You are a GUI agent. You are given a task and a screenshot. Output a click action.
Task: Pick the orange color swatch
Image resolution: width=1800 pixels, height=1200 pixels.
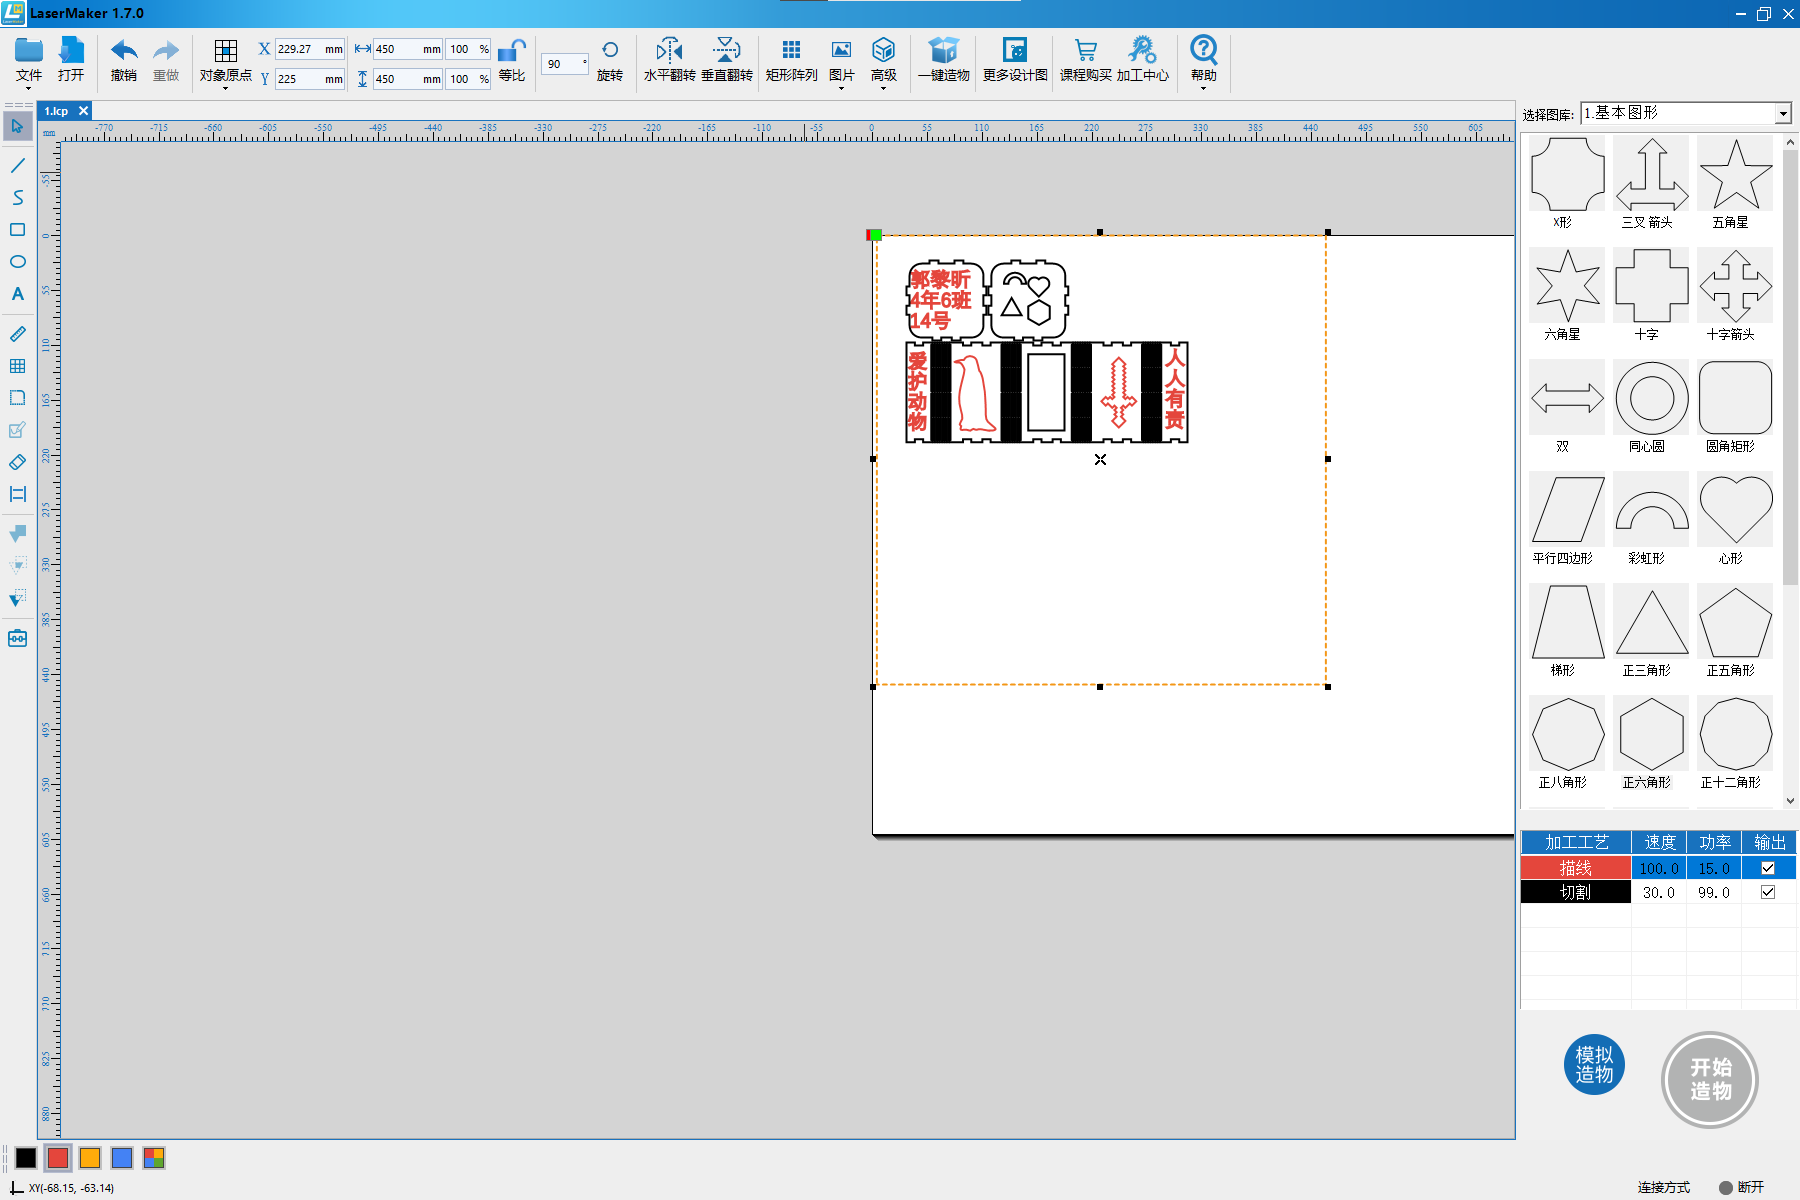tap(90, 1158)
